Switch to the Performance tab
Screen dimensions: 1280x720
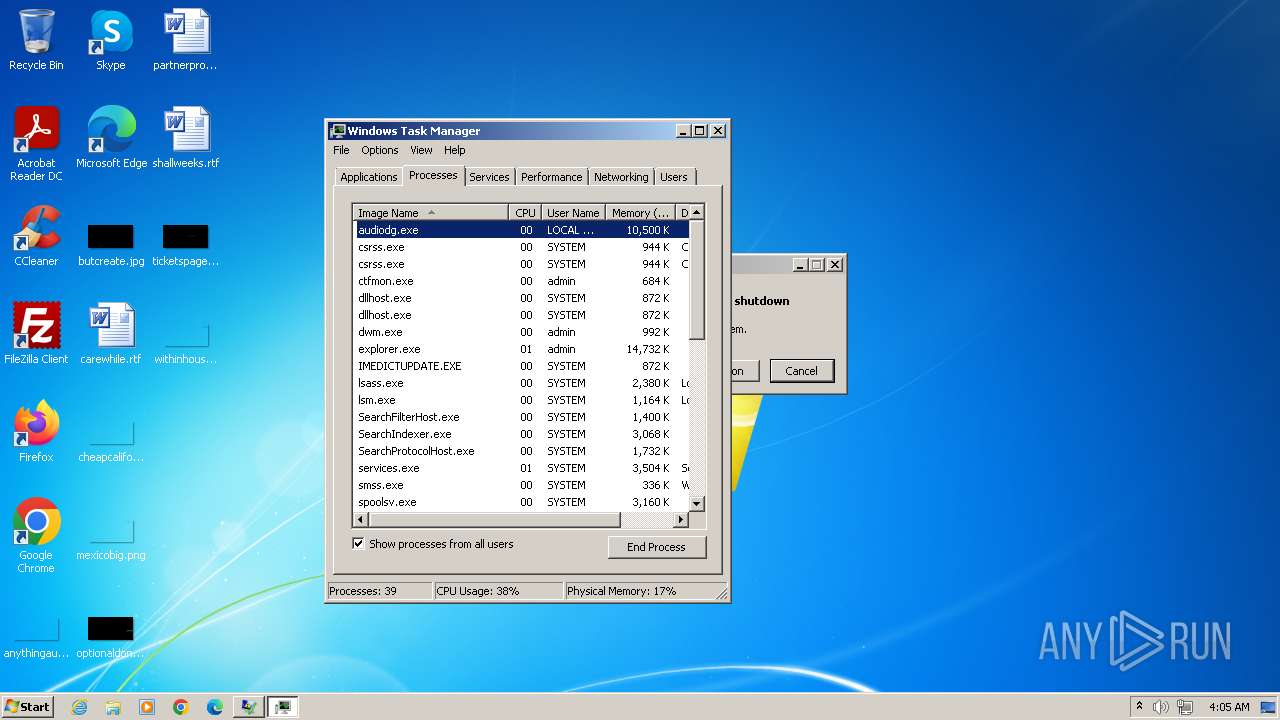click(x=551, y=177)
